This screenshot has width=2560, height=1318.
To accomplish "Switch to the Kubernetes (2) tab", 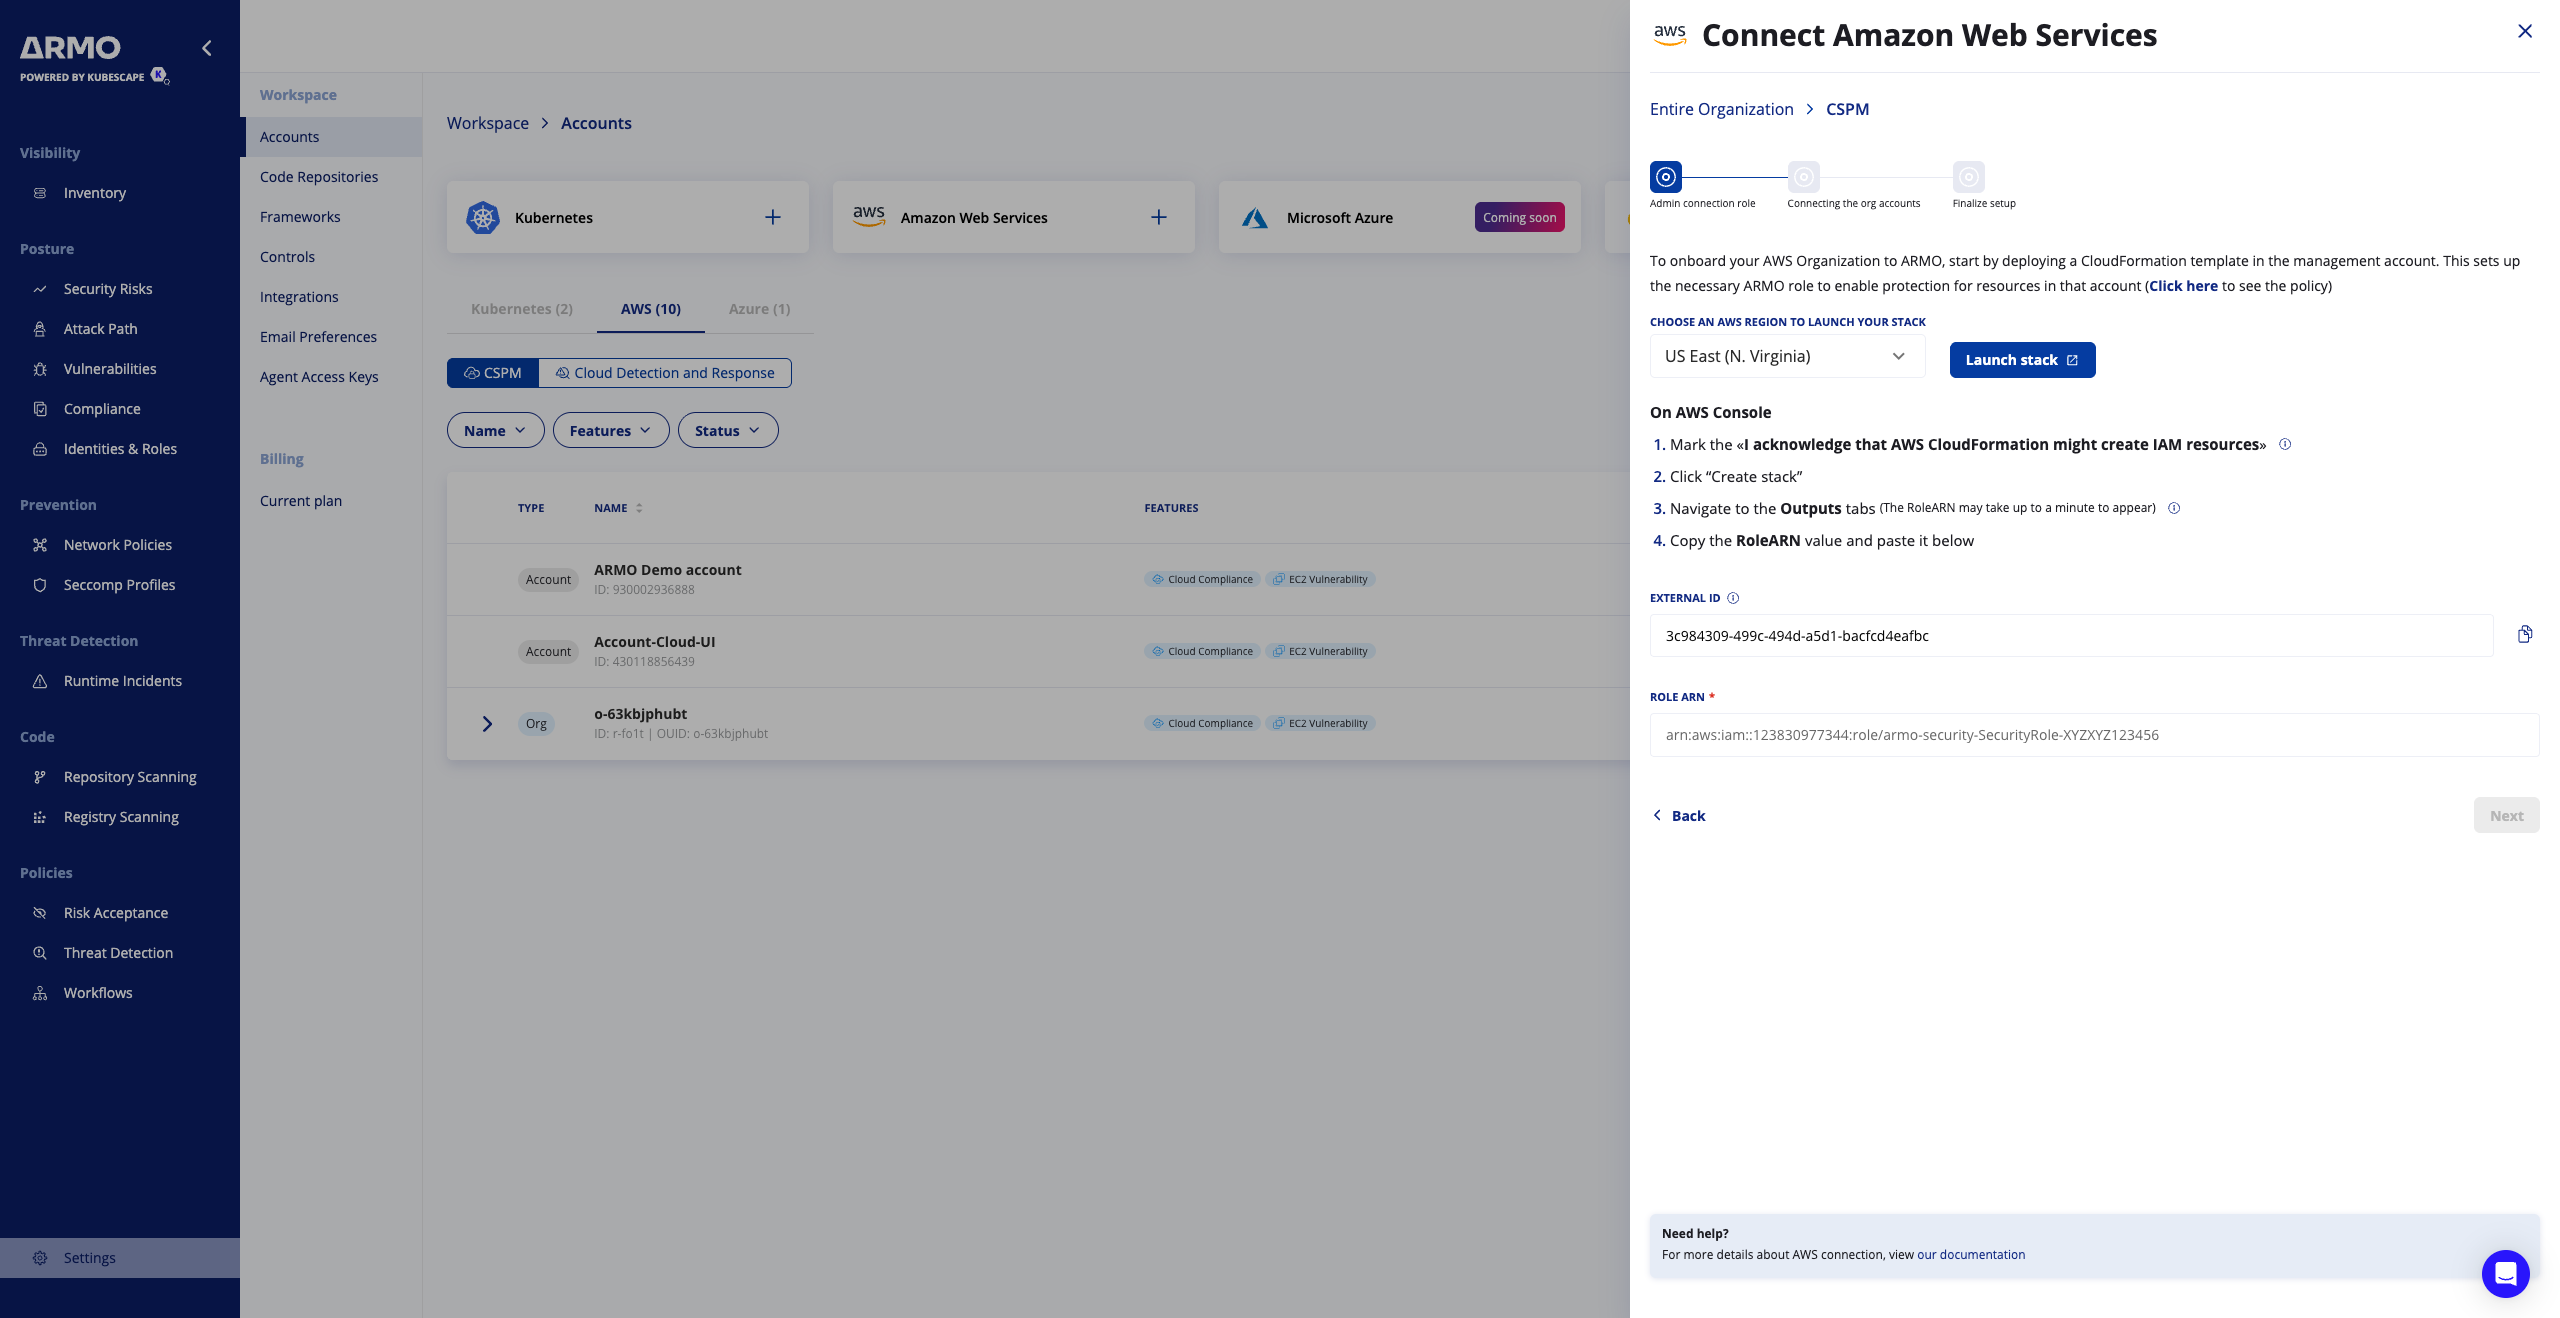I will [522, 309].
